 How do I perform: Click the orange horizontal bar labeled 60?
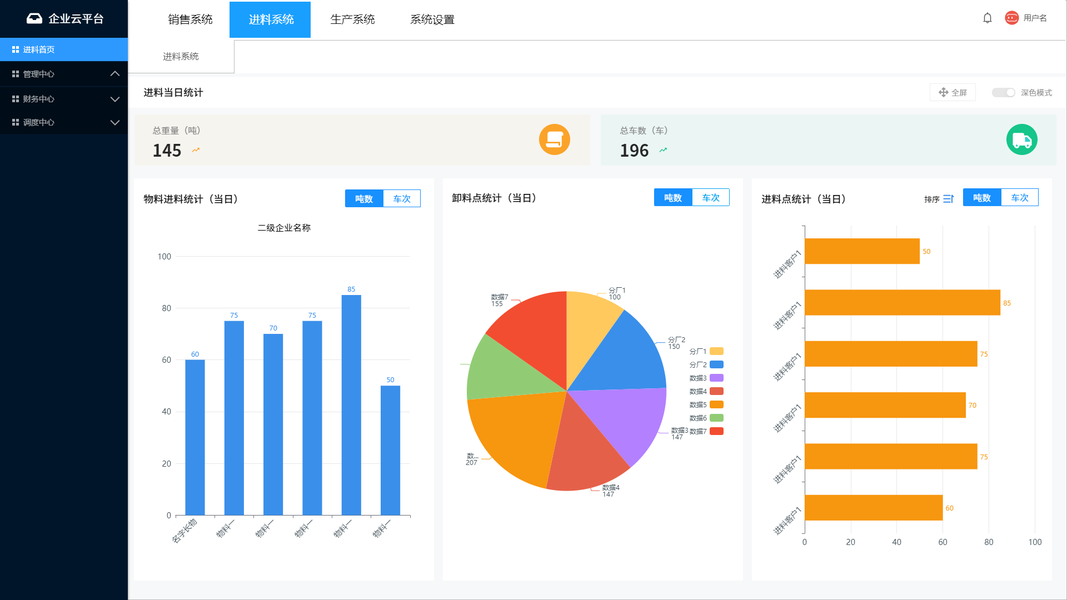click(874, 507)
